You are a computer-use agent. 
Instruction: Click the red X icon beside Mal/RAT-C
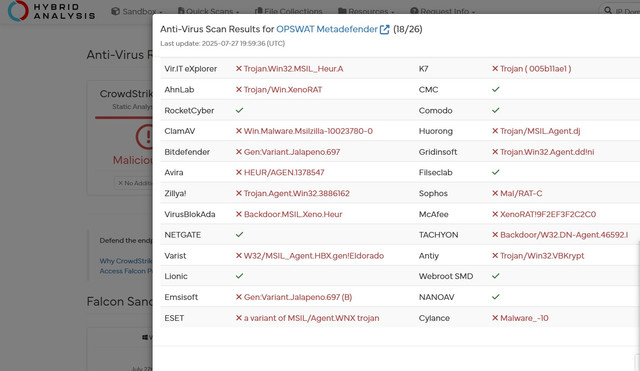[x=495, y=193]
